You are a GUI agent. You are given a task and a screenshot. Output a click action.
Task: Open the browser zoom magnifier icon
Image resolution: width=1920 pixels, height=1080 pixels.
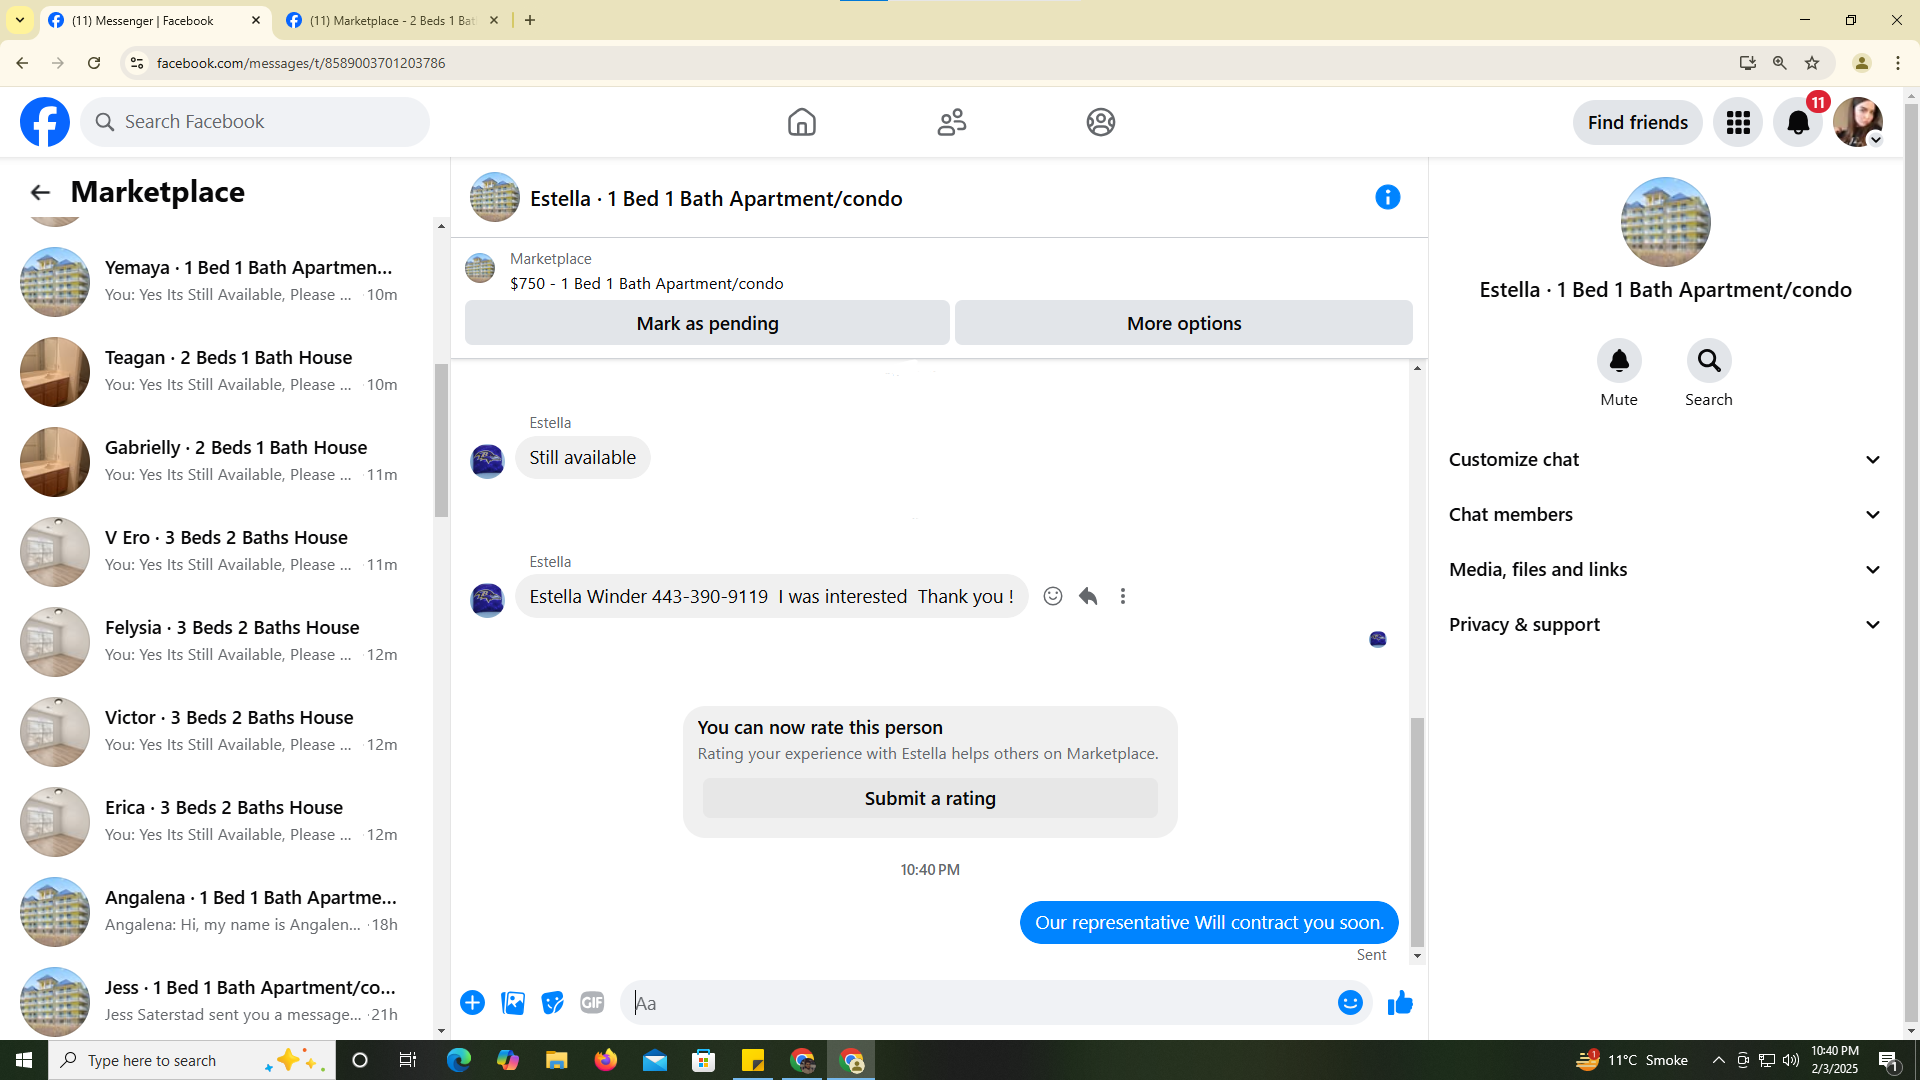[x=1780, y=63]
